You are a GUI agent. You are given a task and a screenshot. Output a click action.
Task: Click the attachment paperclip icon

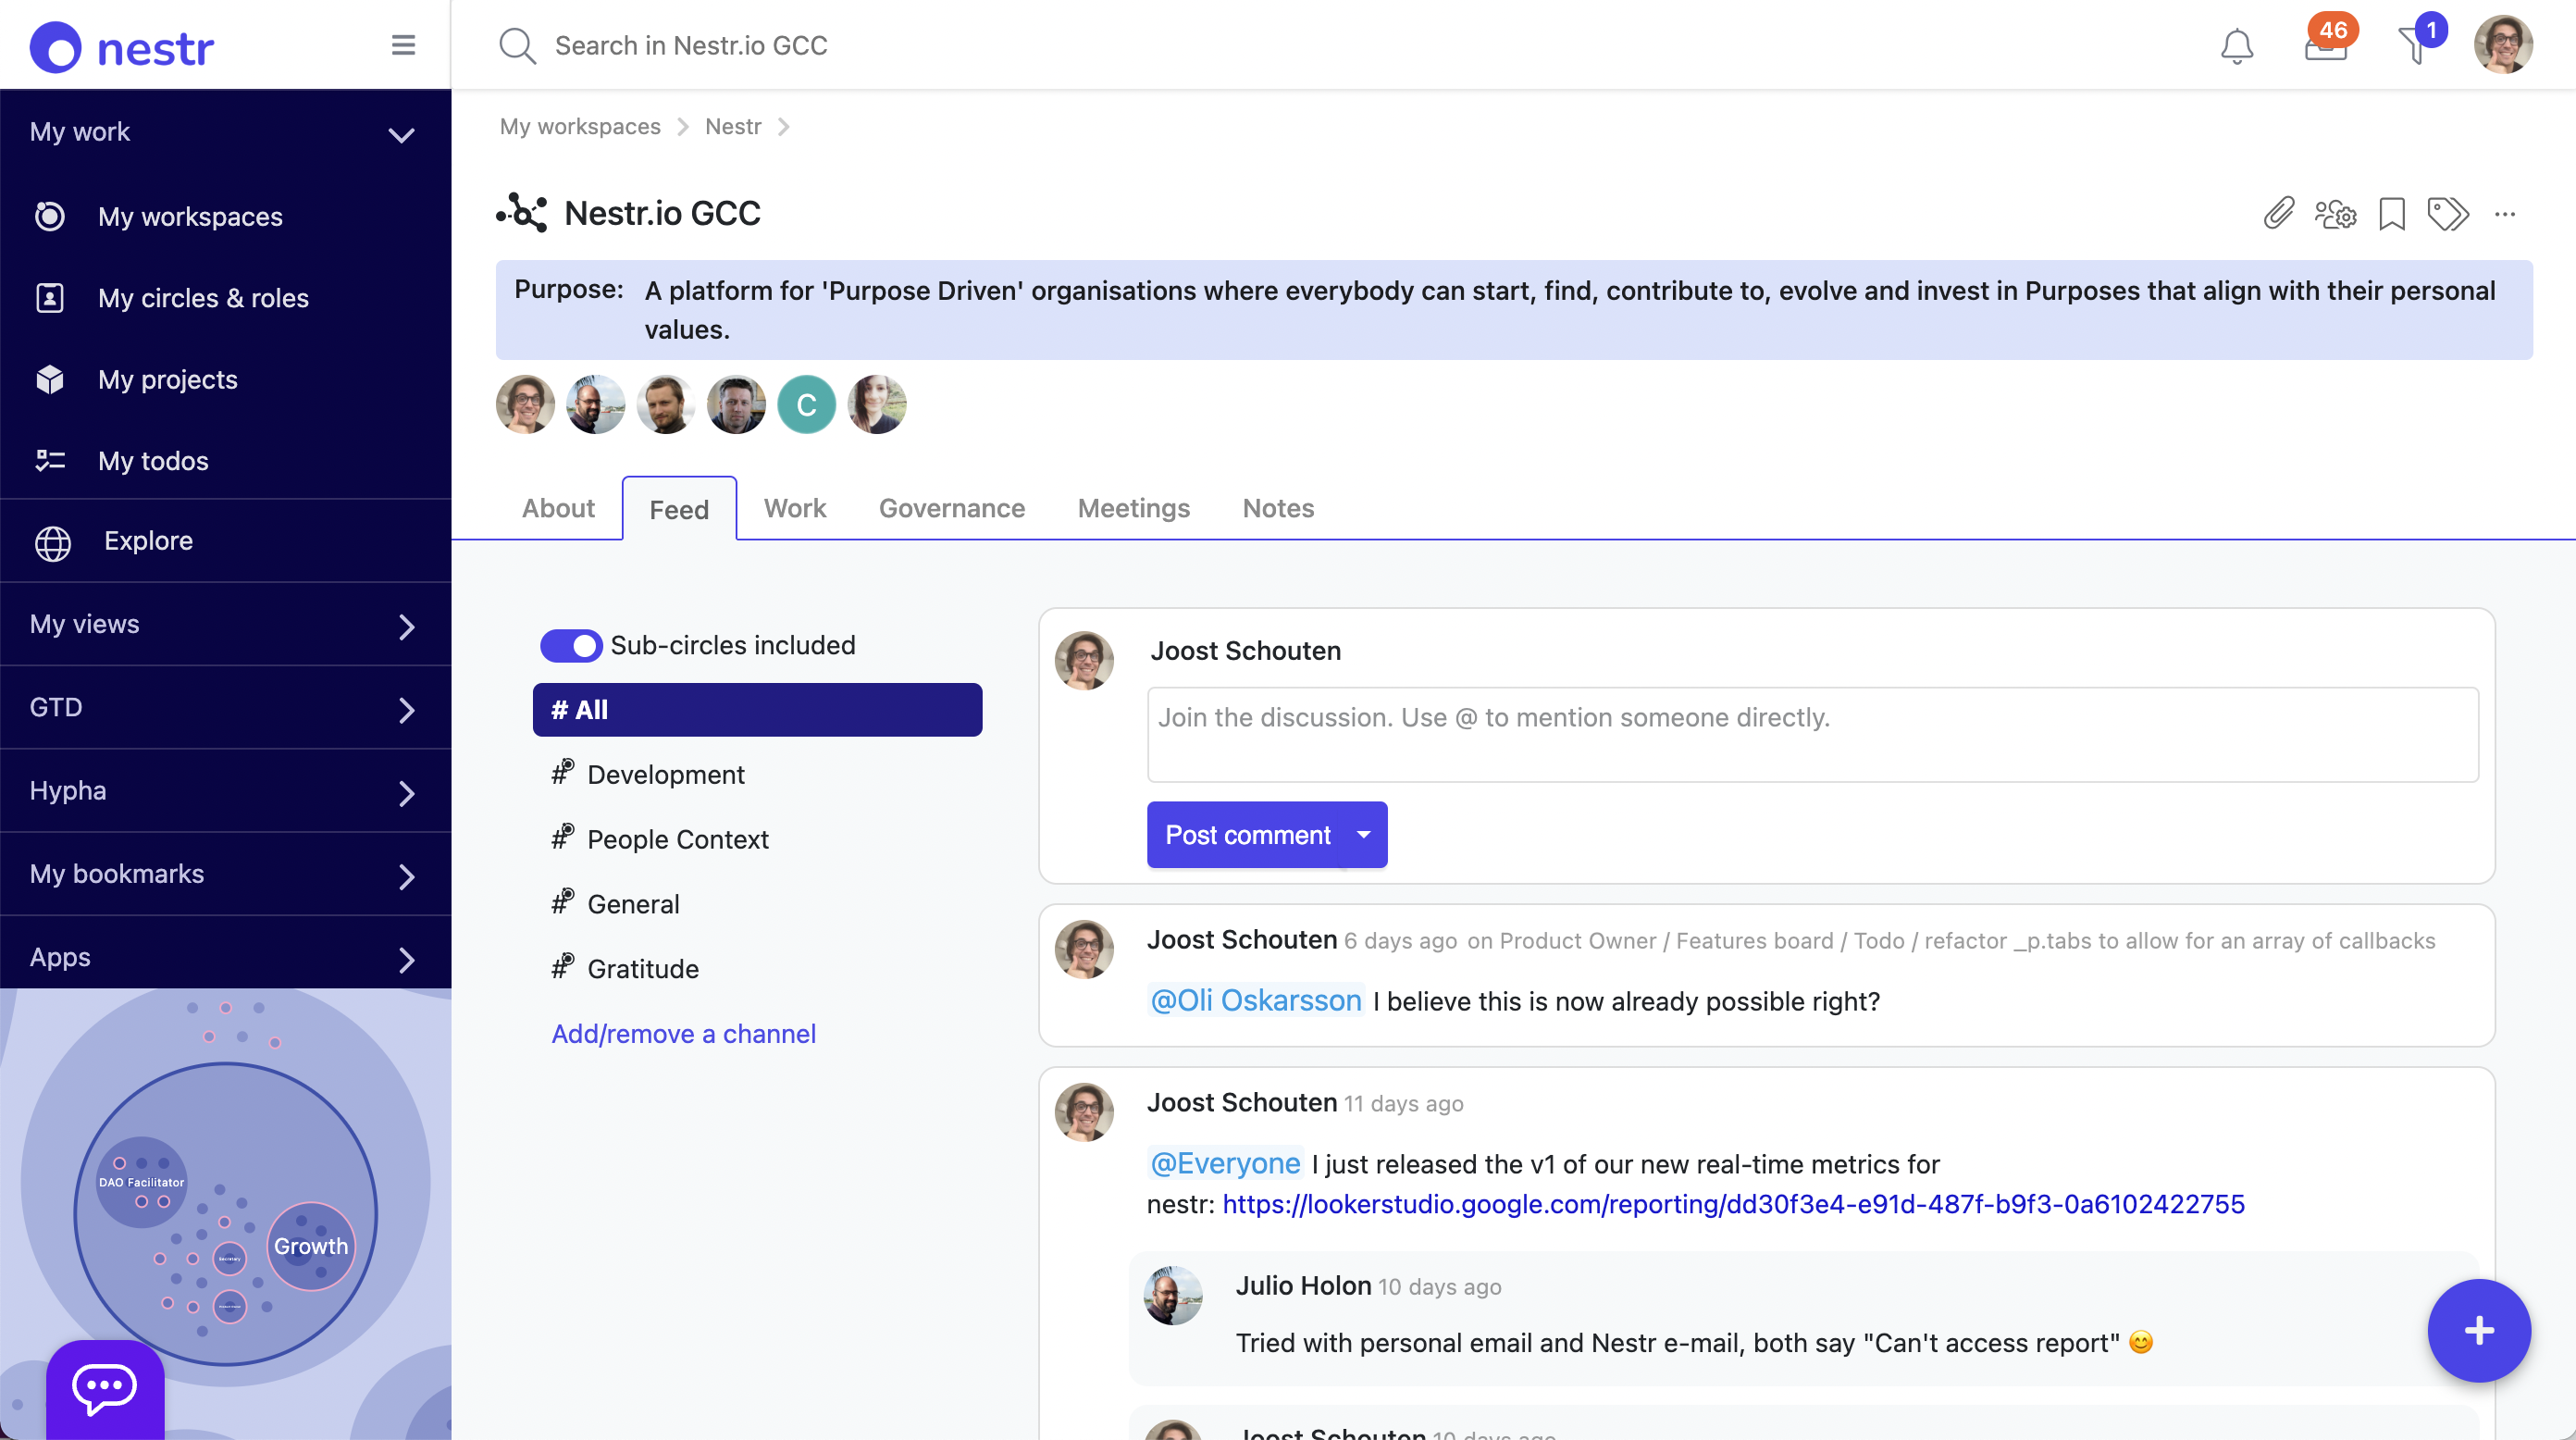[2278, 213]
